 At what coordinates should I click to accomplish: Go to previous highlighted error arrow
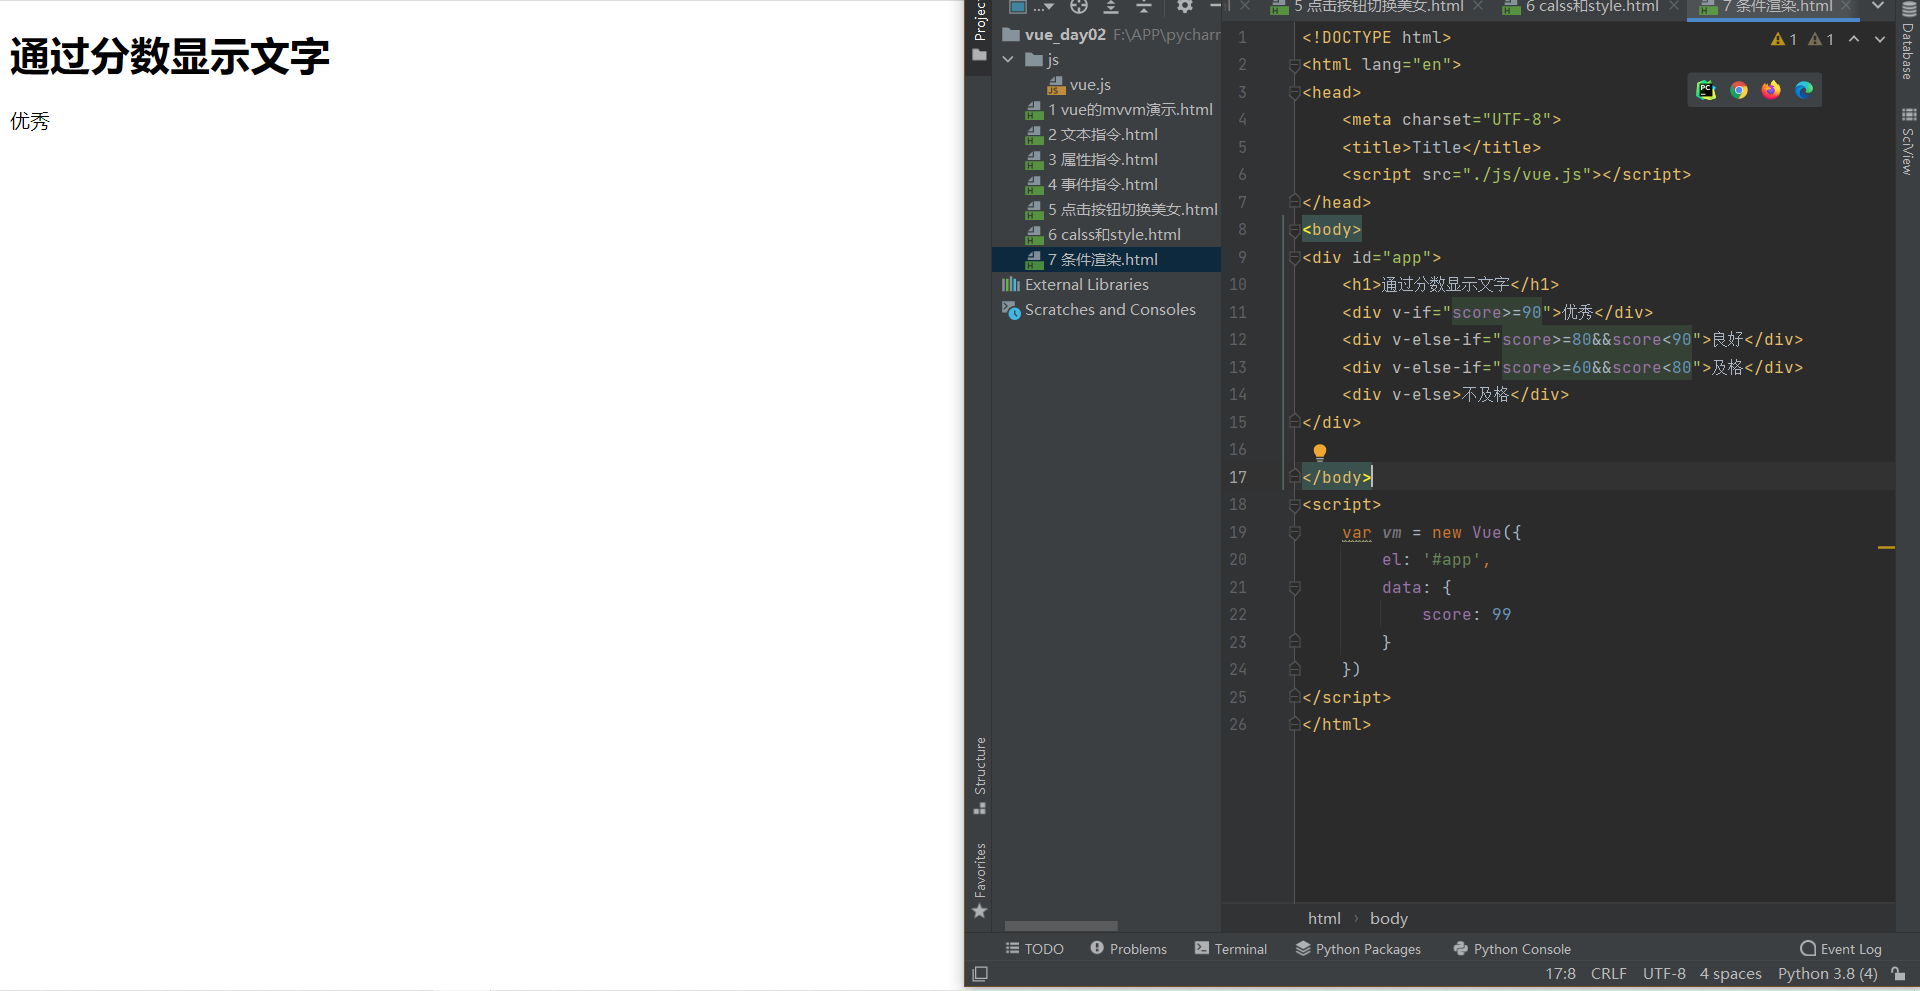point(1854,39)
